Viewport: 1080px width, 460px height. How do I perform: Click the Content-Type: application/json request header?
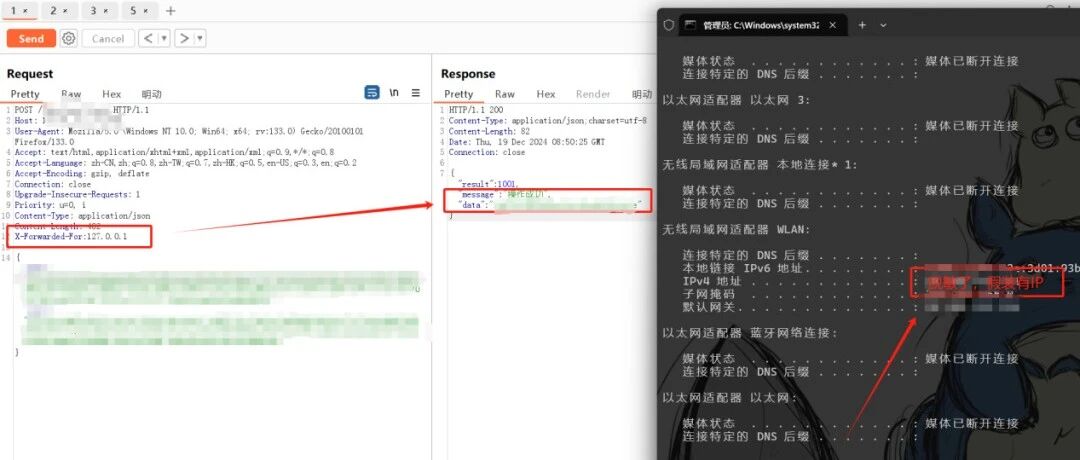click(82, 216)
